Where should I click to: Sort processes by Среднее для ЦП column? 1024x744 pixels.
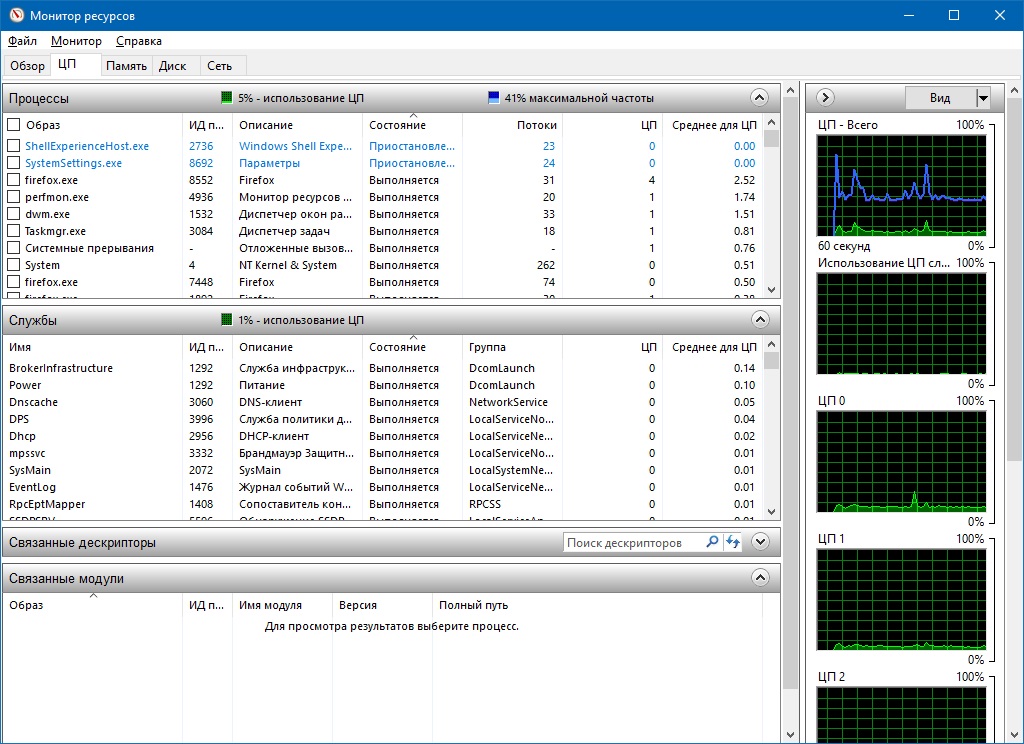click(714, 125)
